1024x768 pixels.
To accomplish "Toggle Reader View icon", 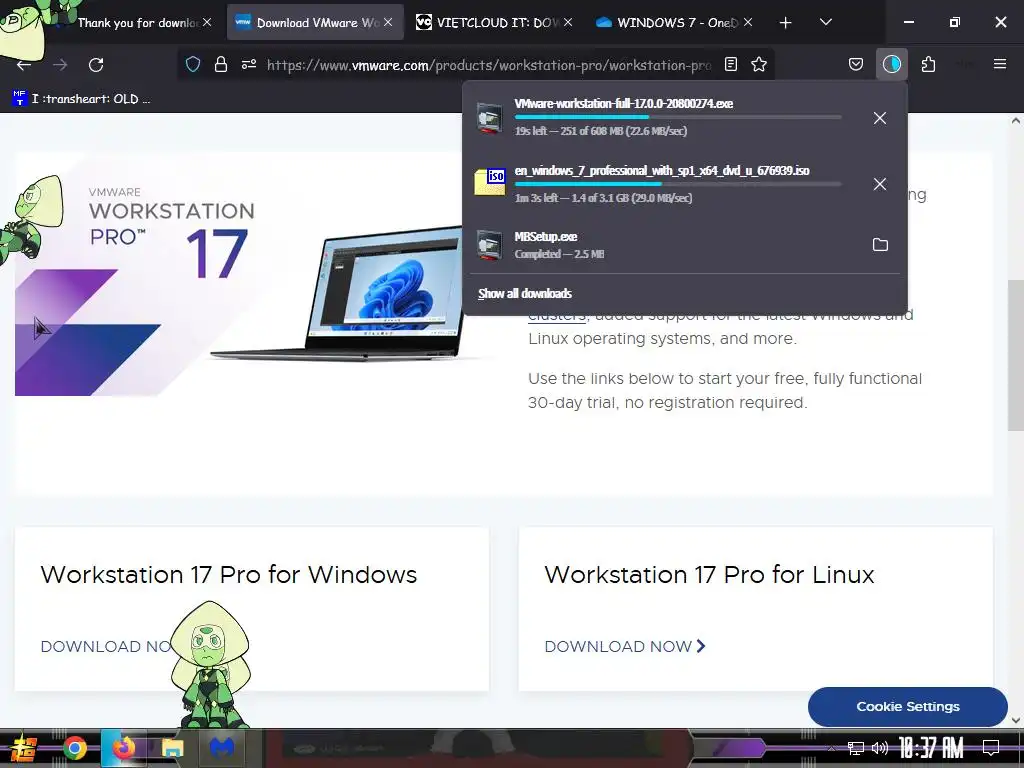I will click(x=731, y=64).
